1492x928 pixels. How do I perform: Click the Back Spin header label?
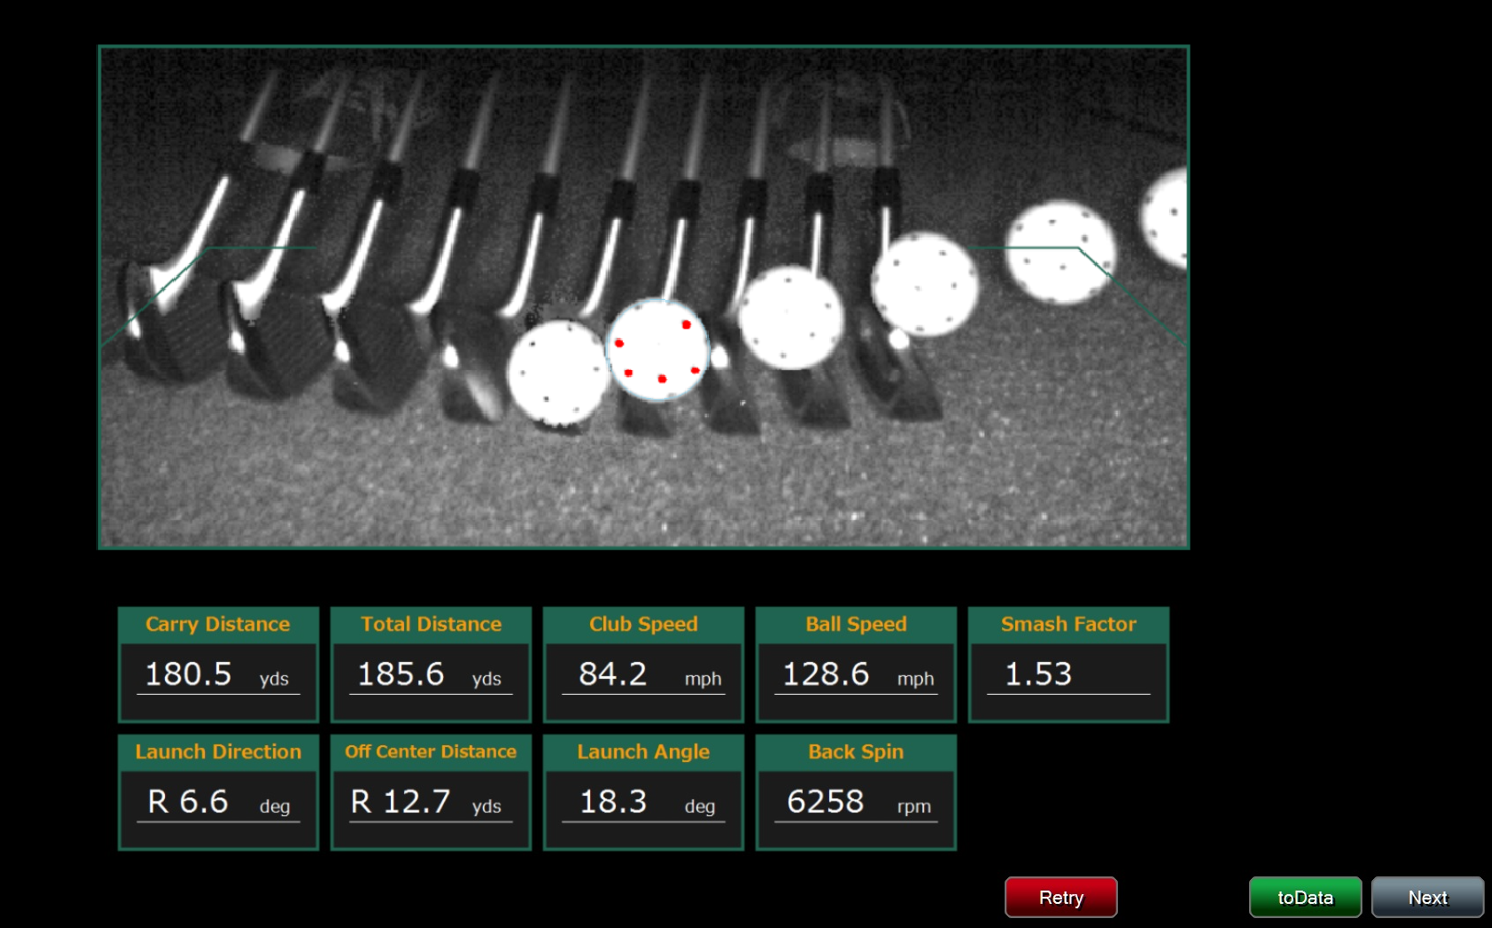[x=856, y=751]
